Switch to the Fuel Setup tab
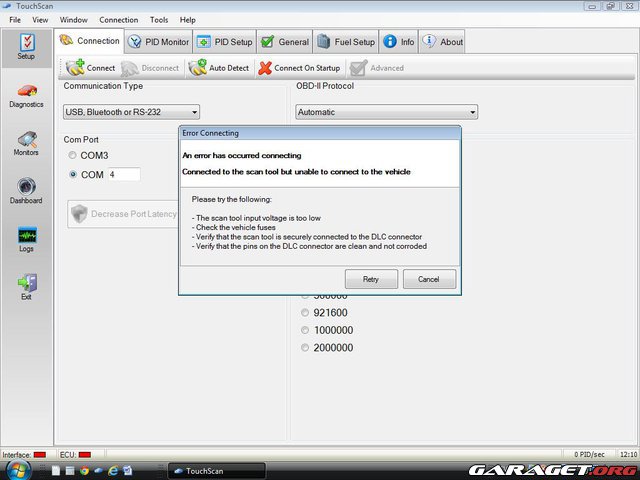640x480 pixels. (x=346, y=42)
